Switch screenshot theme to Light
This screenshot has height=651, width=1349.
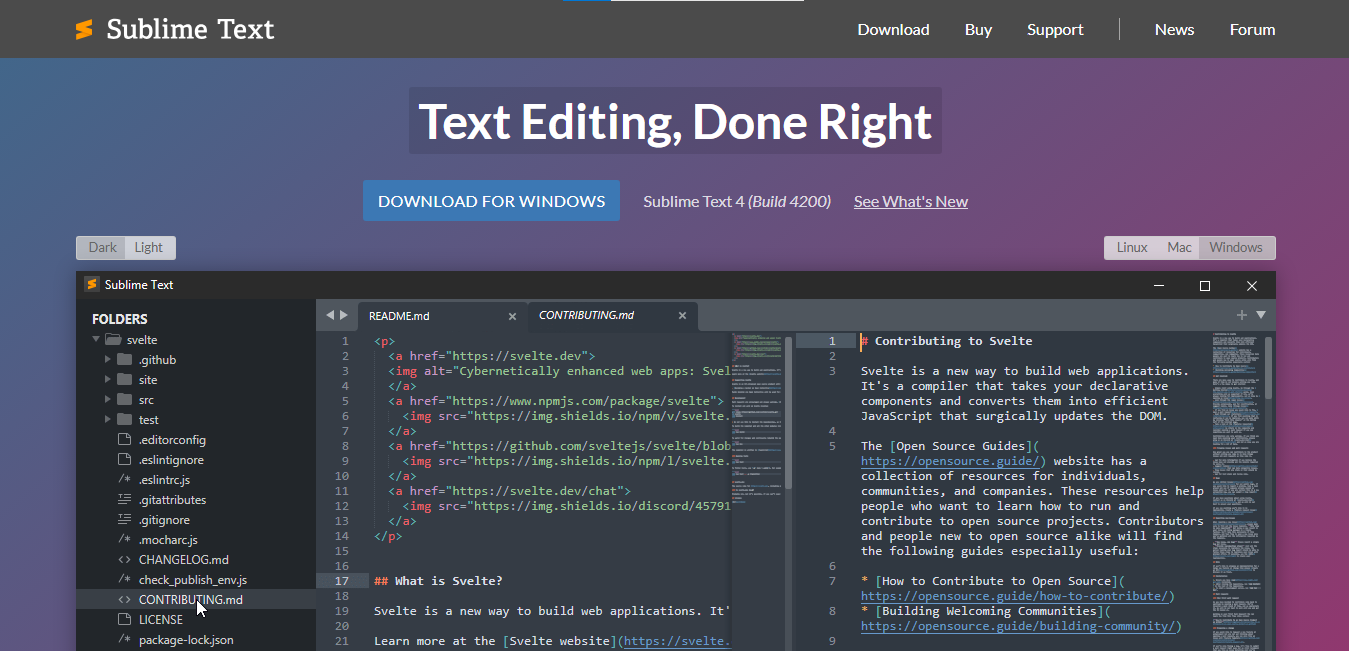pos(149,247)
